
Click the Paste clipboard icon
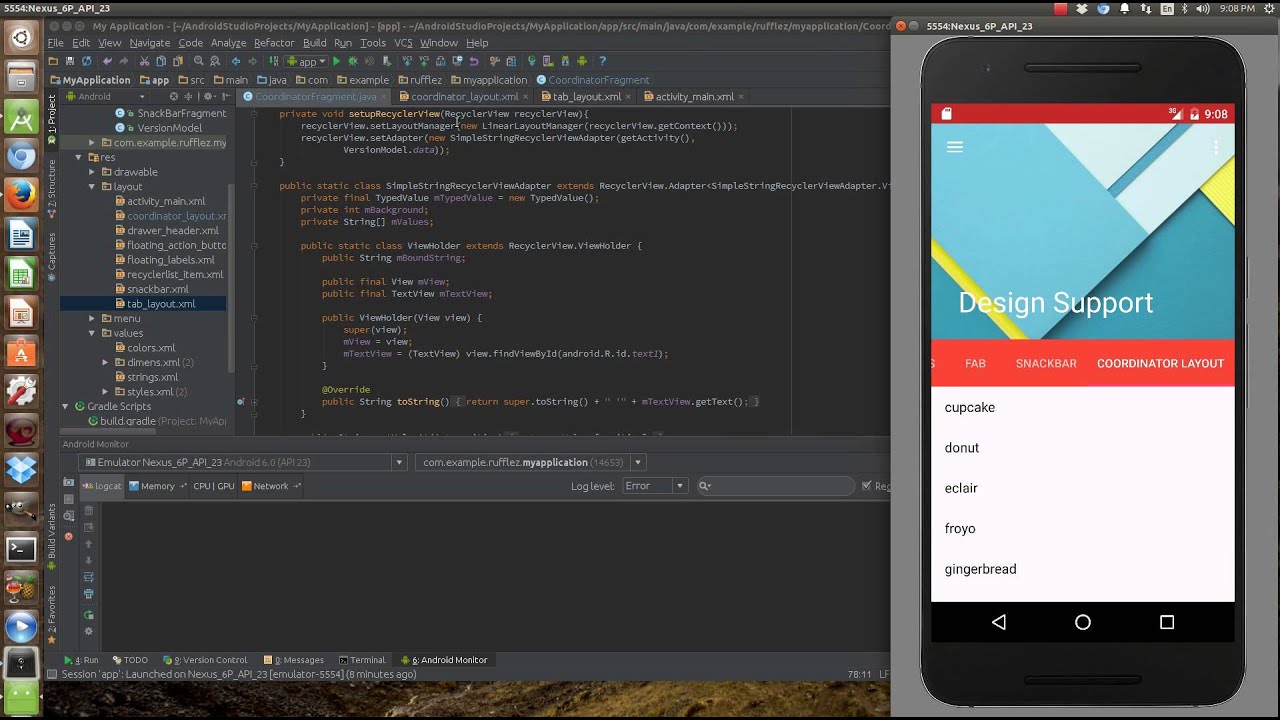coord(178,61)
